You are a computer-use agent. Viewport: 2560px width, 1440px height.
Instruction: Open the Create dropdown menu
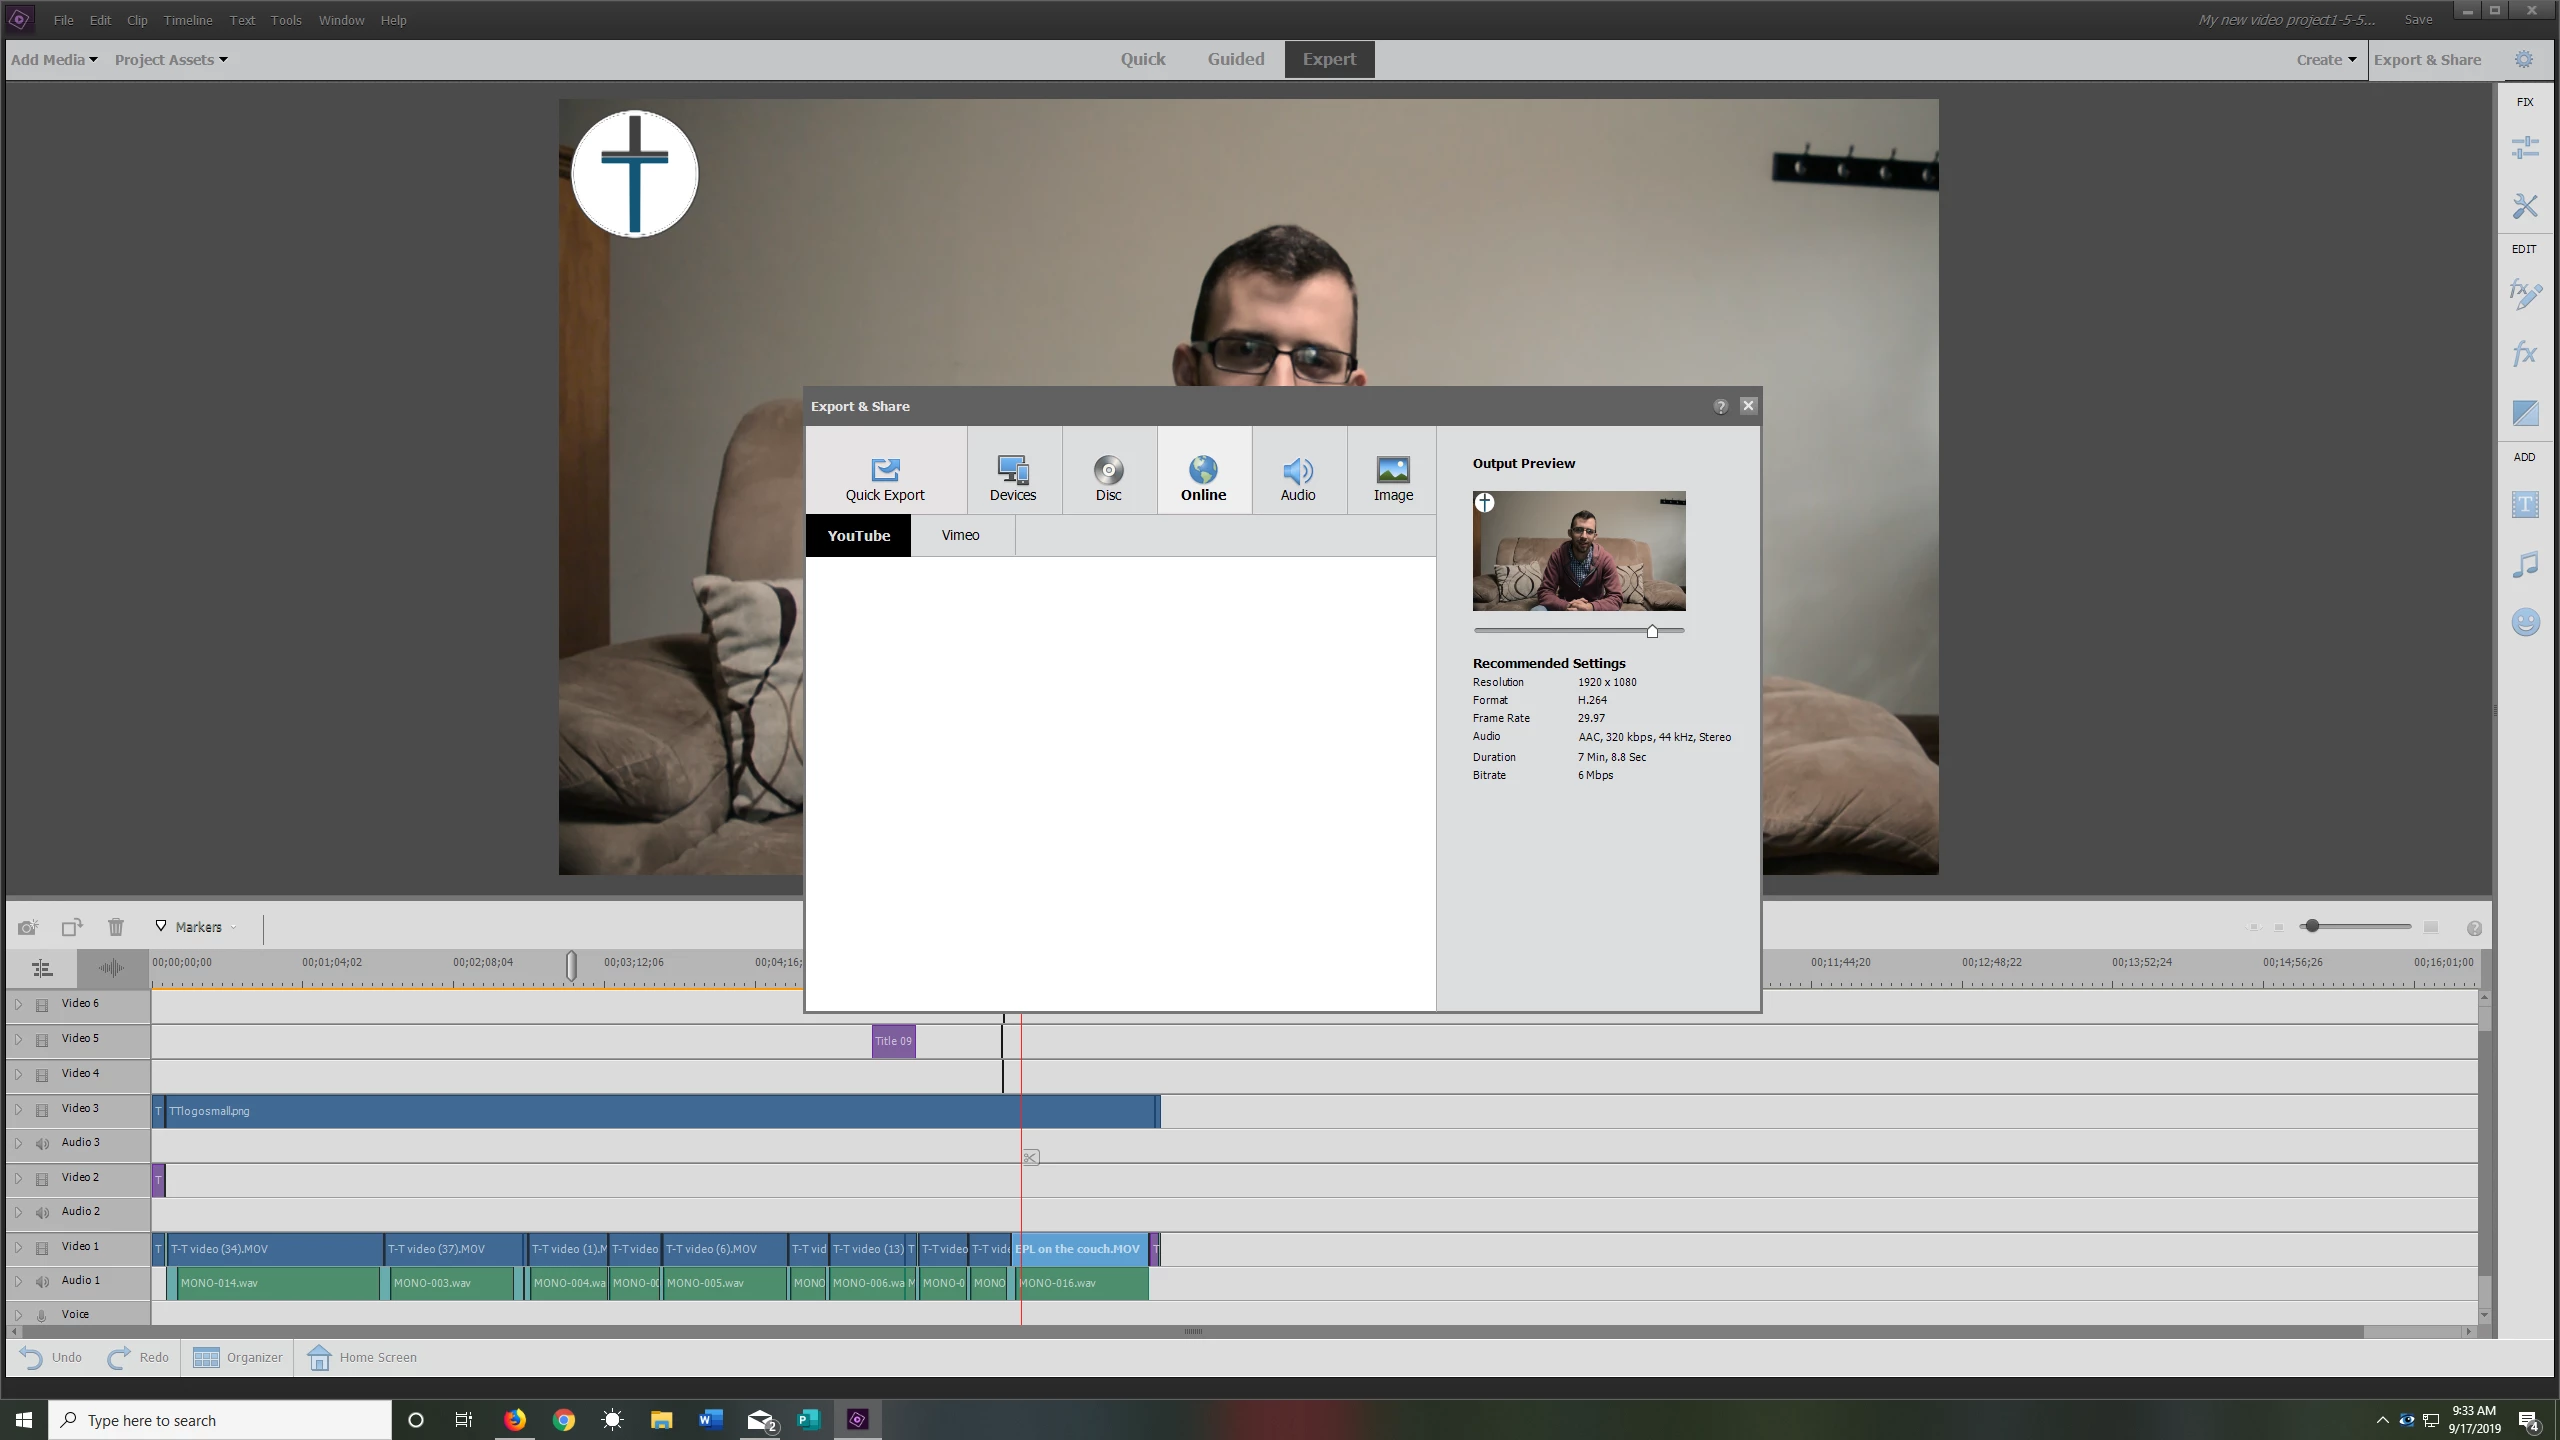(x=2325, y=60)
